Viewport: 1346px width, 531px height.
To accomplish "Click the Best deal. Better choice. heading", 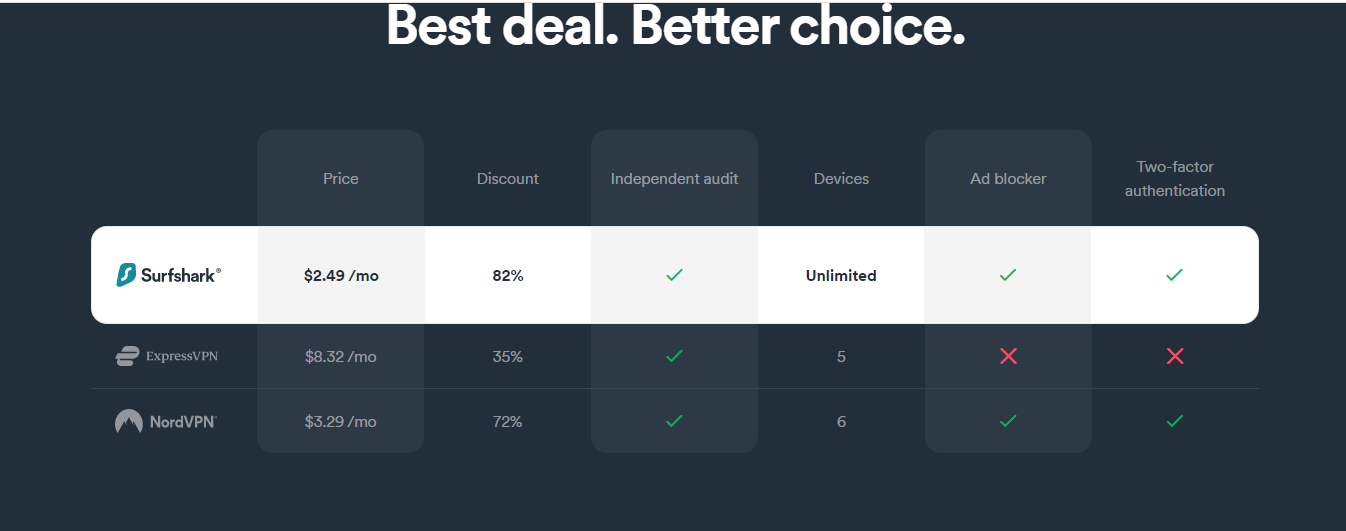I will point(676,26).
